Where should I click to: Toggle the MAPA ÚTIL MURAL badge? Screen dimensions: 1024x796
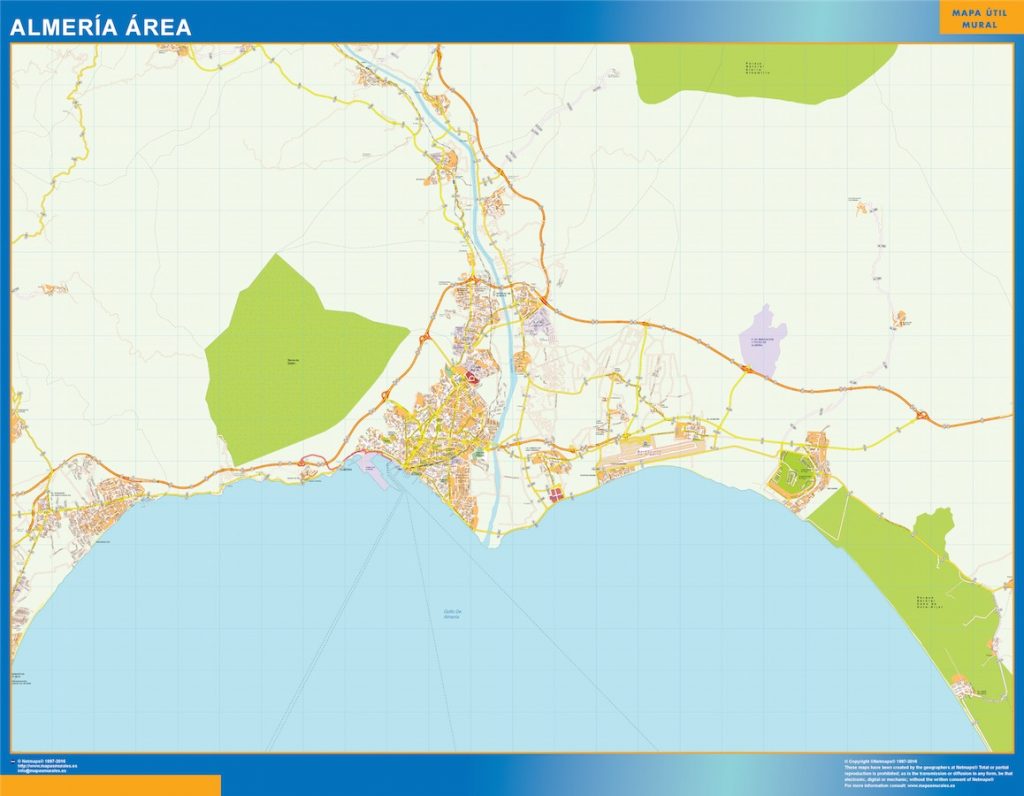tap(977, 17)
